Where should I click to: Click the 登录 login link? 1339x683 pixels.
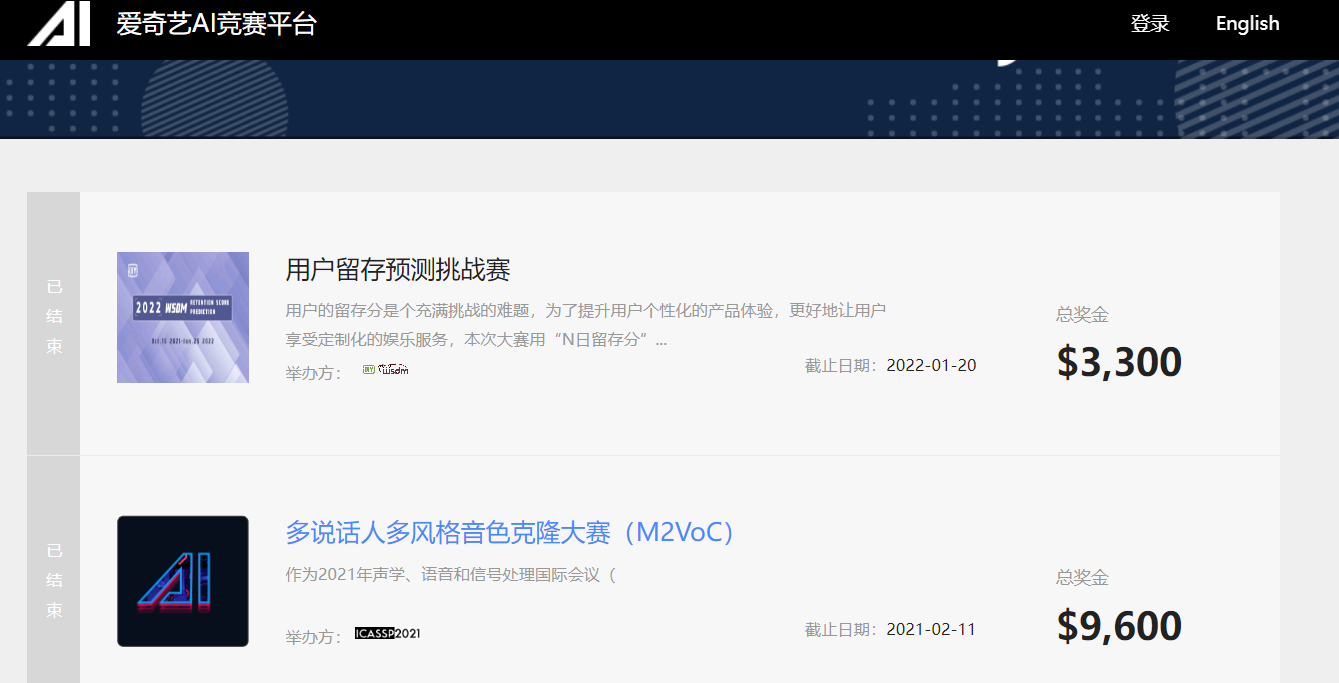click(1150, 24)
